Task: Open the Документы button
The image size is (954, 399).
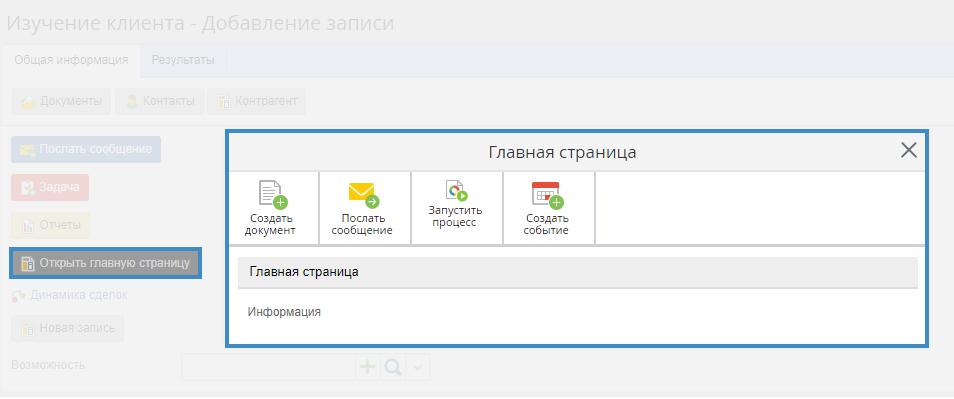Action: point(61,102)
